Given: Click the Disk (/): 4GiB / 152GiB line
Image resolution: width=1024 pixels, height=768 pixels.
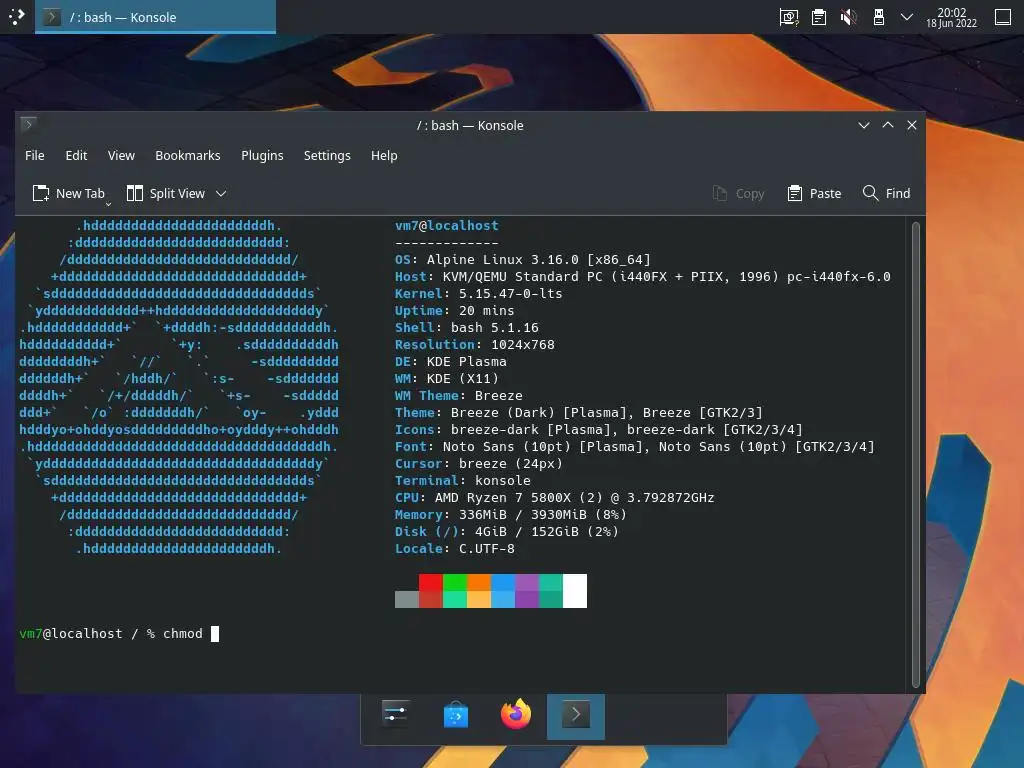Looking at the screenshot, I should (x=507, y=531).
